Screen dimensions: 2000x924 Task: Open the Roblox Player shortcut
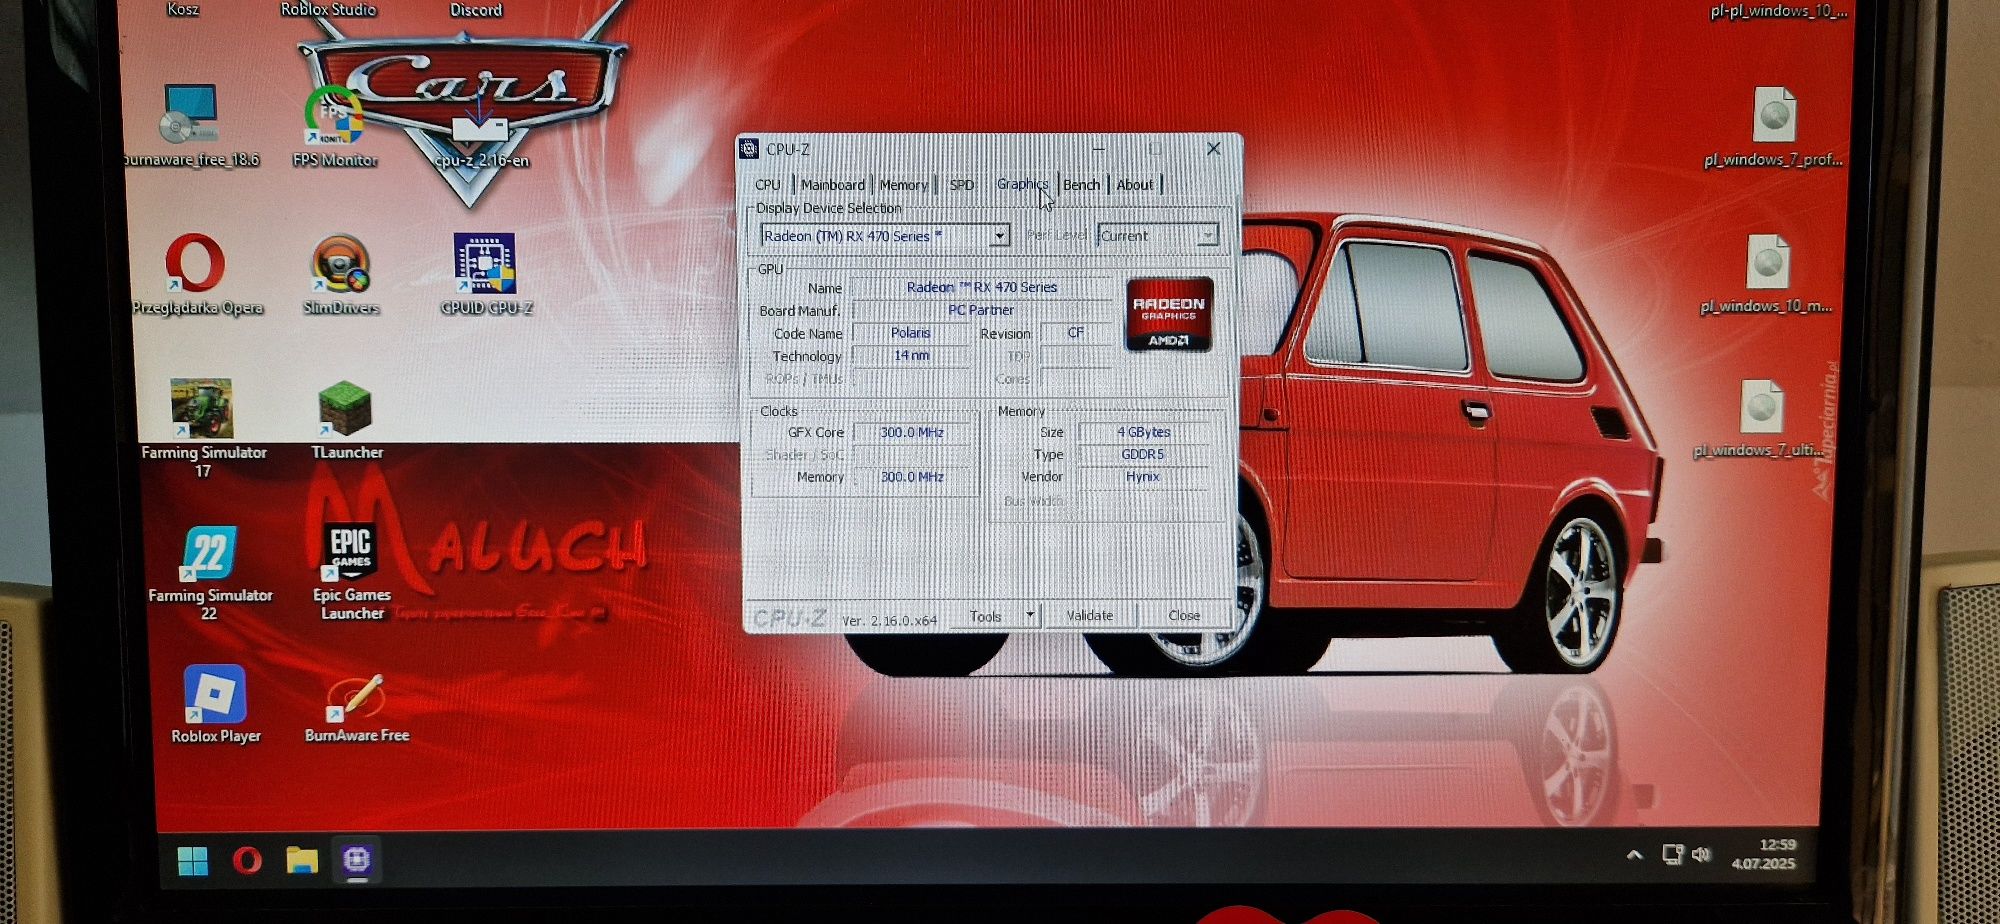click(x=216, y=704)
